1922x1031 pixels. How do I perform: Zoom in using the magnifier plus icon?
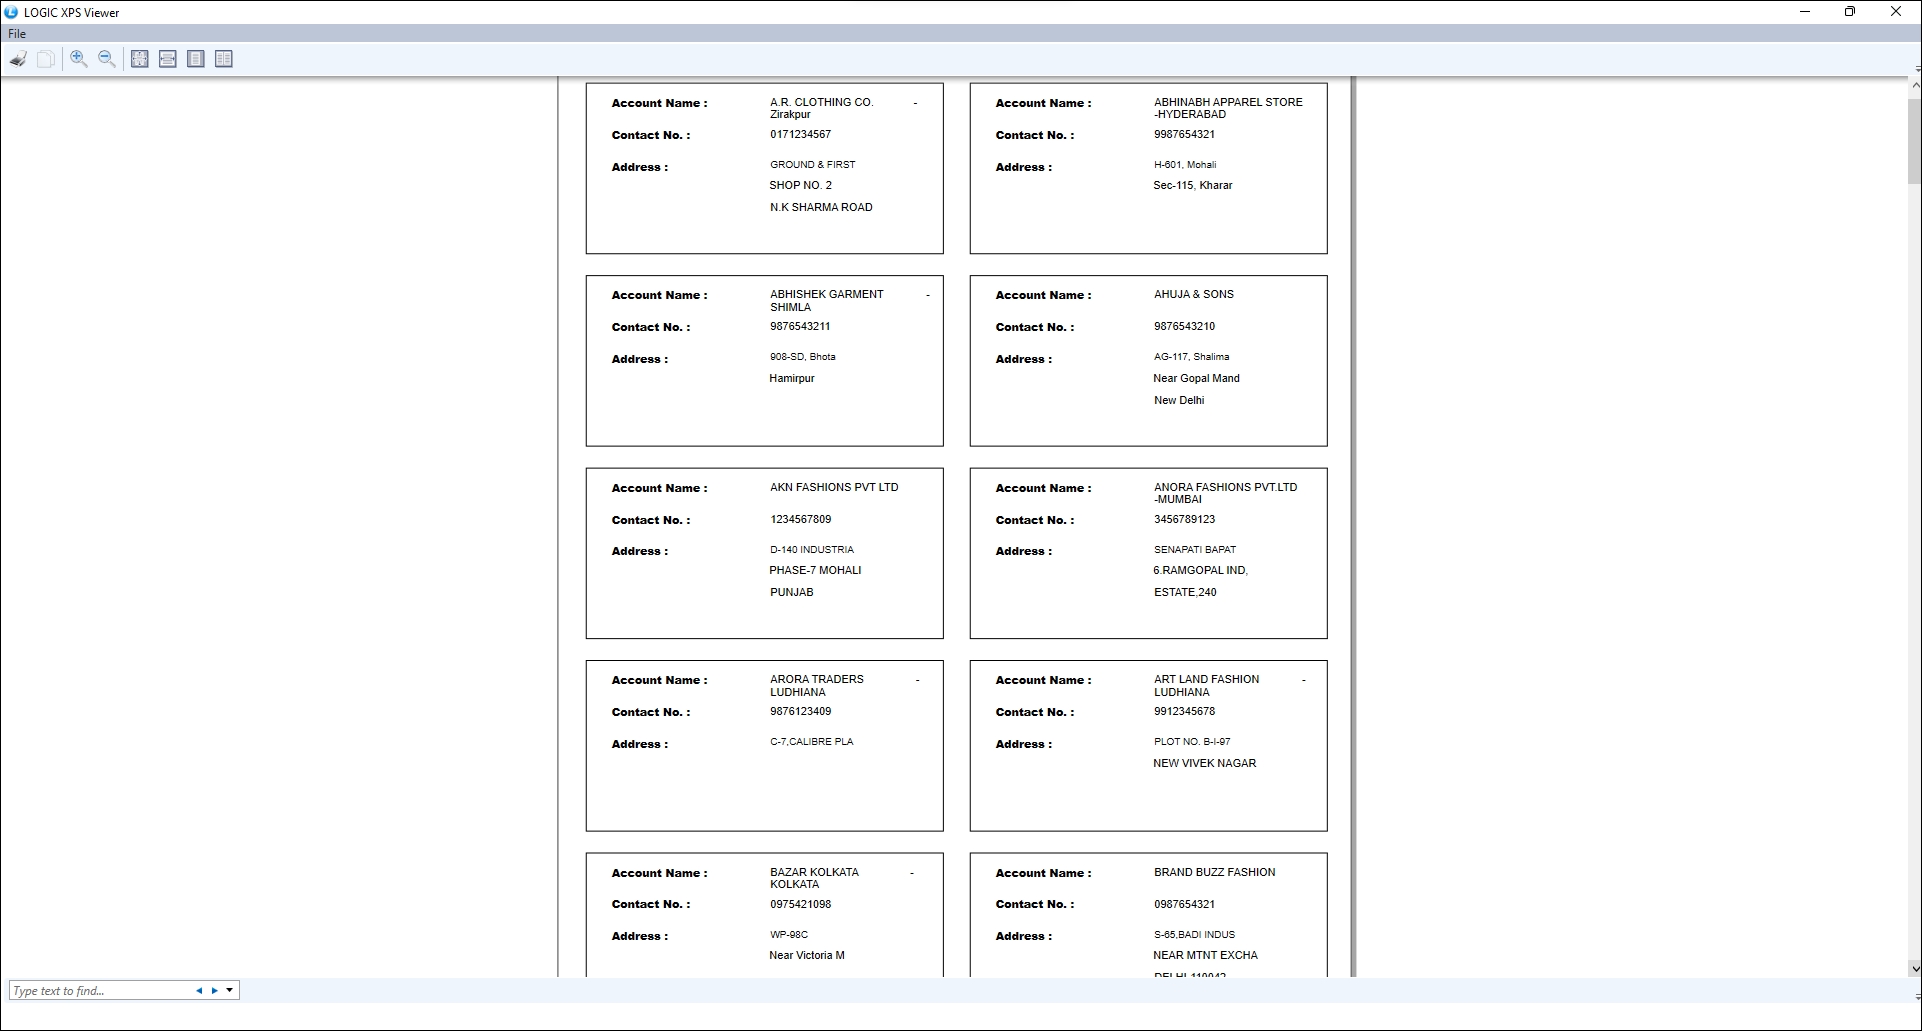point(78,59)
